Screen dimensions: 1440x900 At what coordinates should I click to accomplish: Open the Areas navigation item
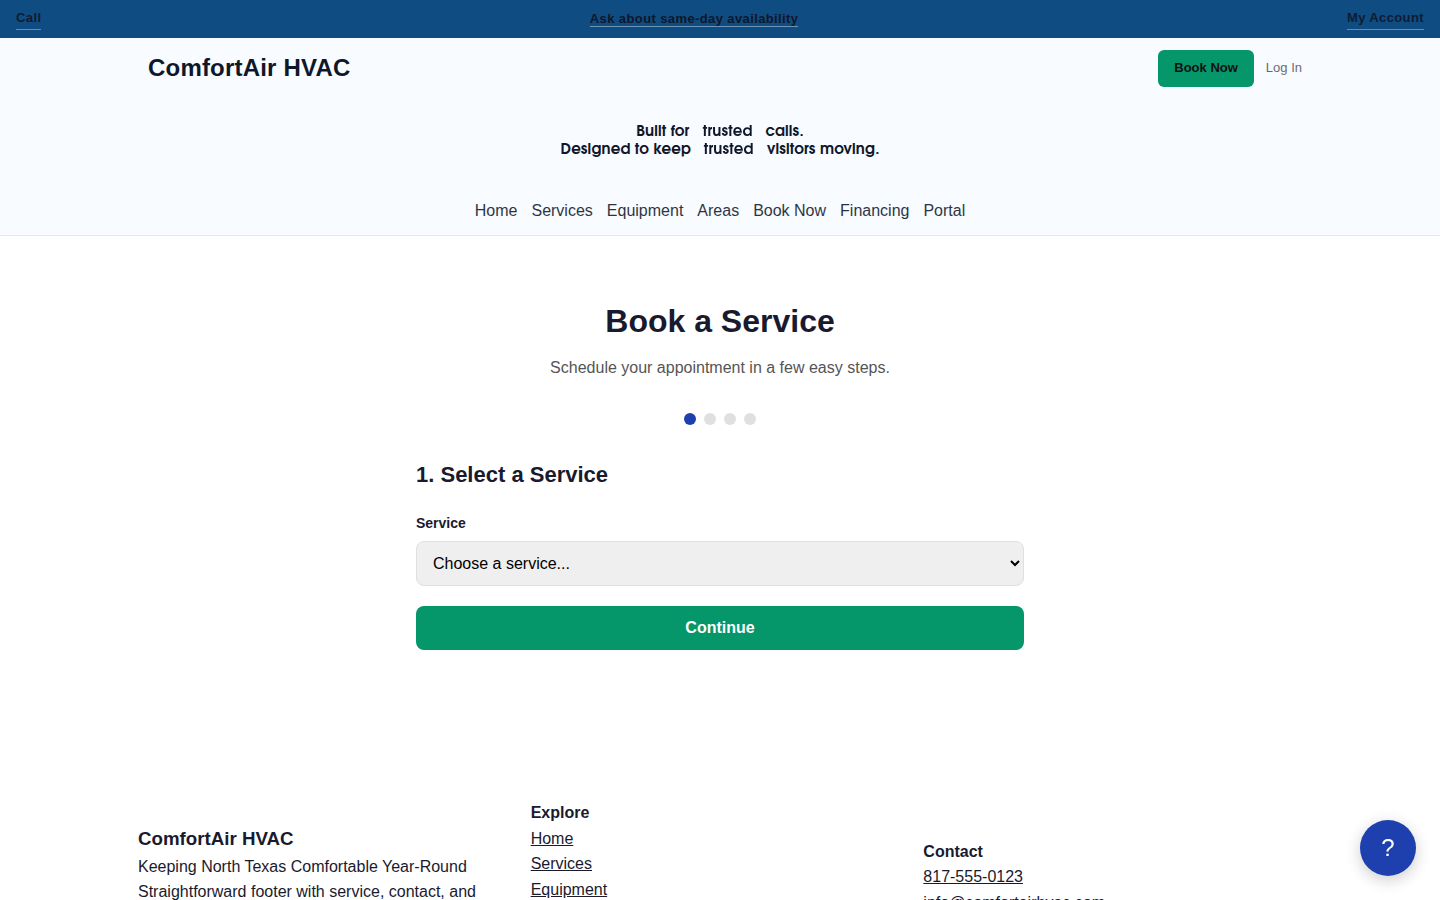718,210
